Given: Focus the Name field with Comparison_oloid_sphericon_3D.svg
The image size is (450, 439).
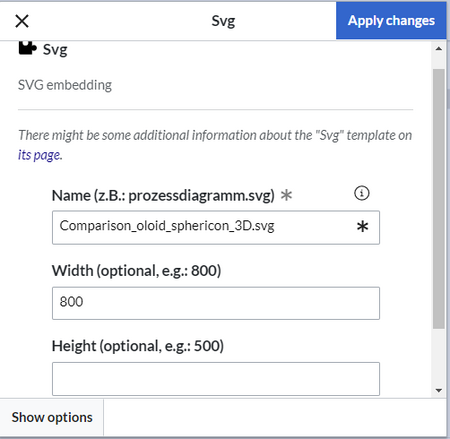Looking at the screenshot, I should (216, 227).
